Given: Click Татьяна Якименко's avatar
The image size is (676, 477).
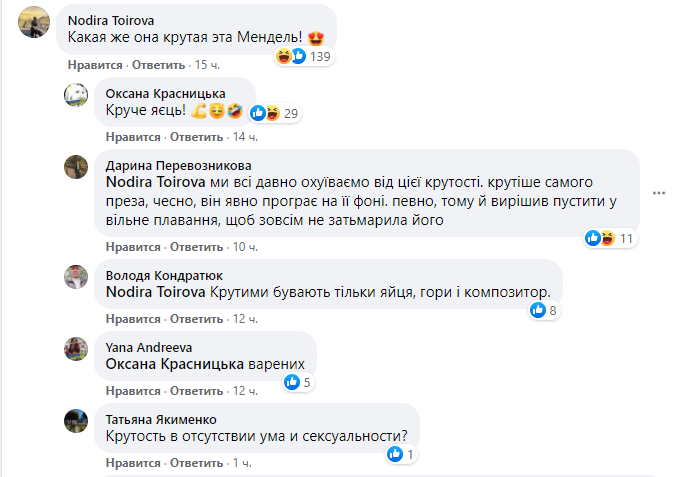Looking at the screenshot, I should point(77,420).
